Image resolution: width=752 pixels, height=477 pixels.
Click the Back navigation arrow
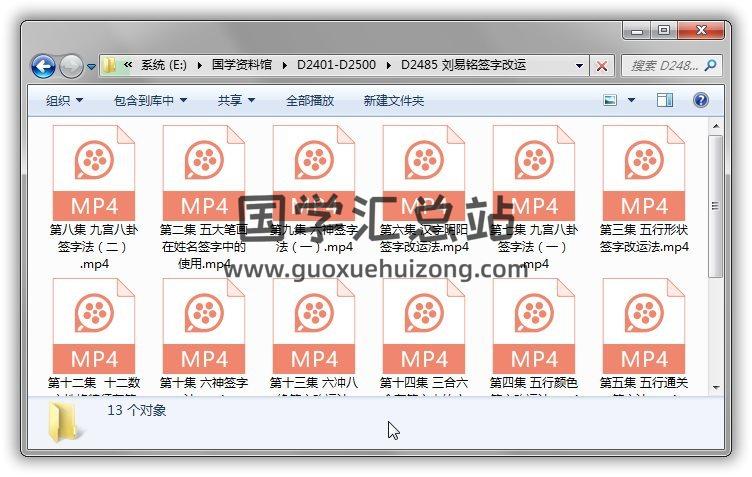43,66
